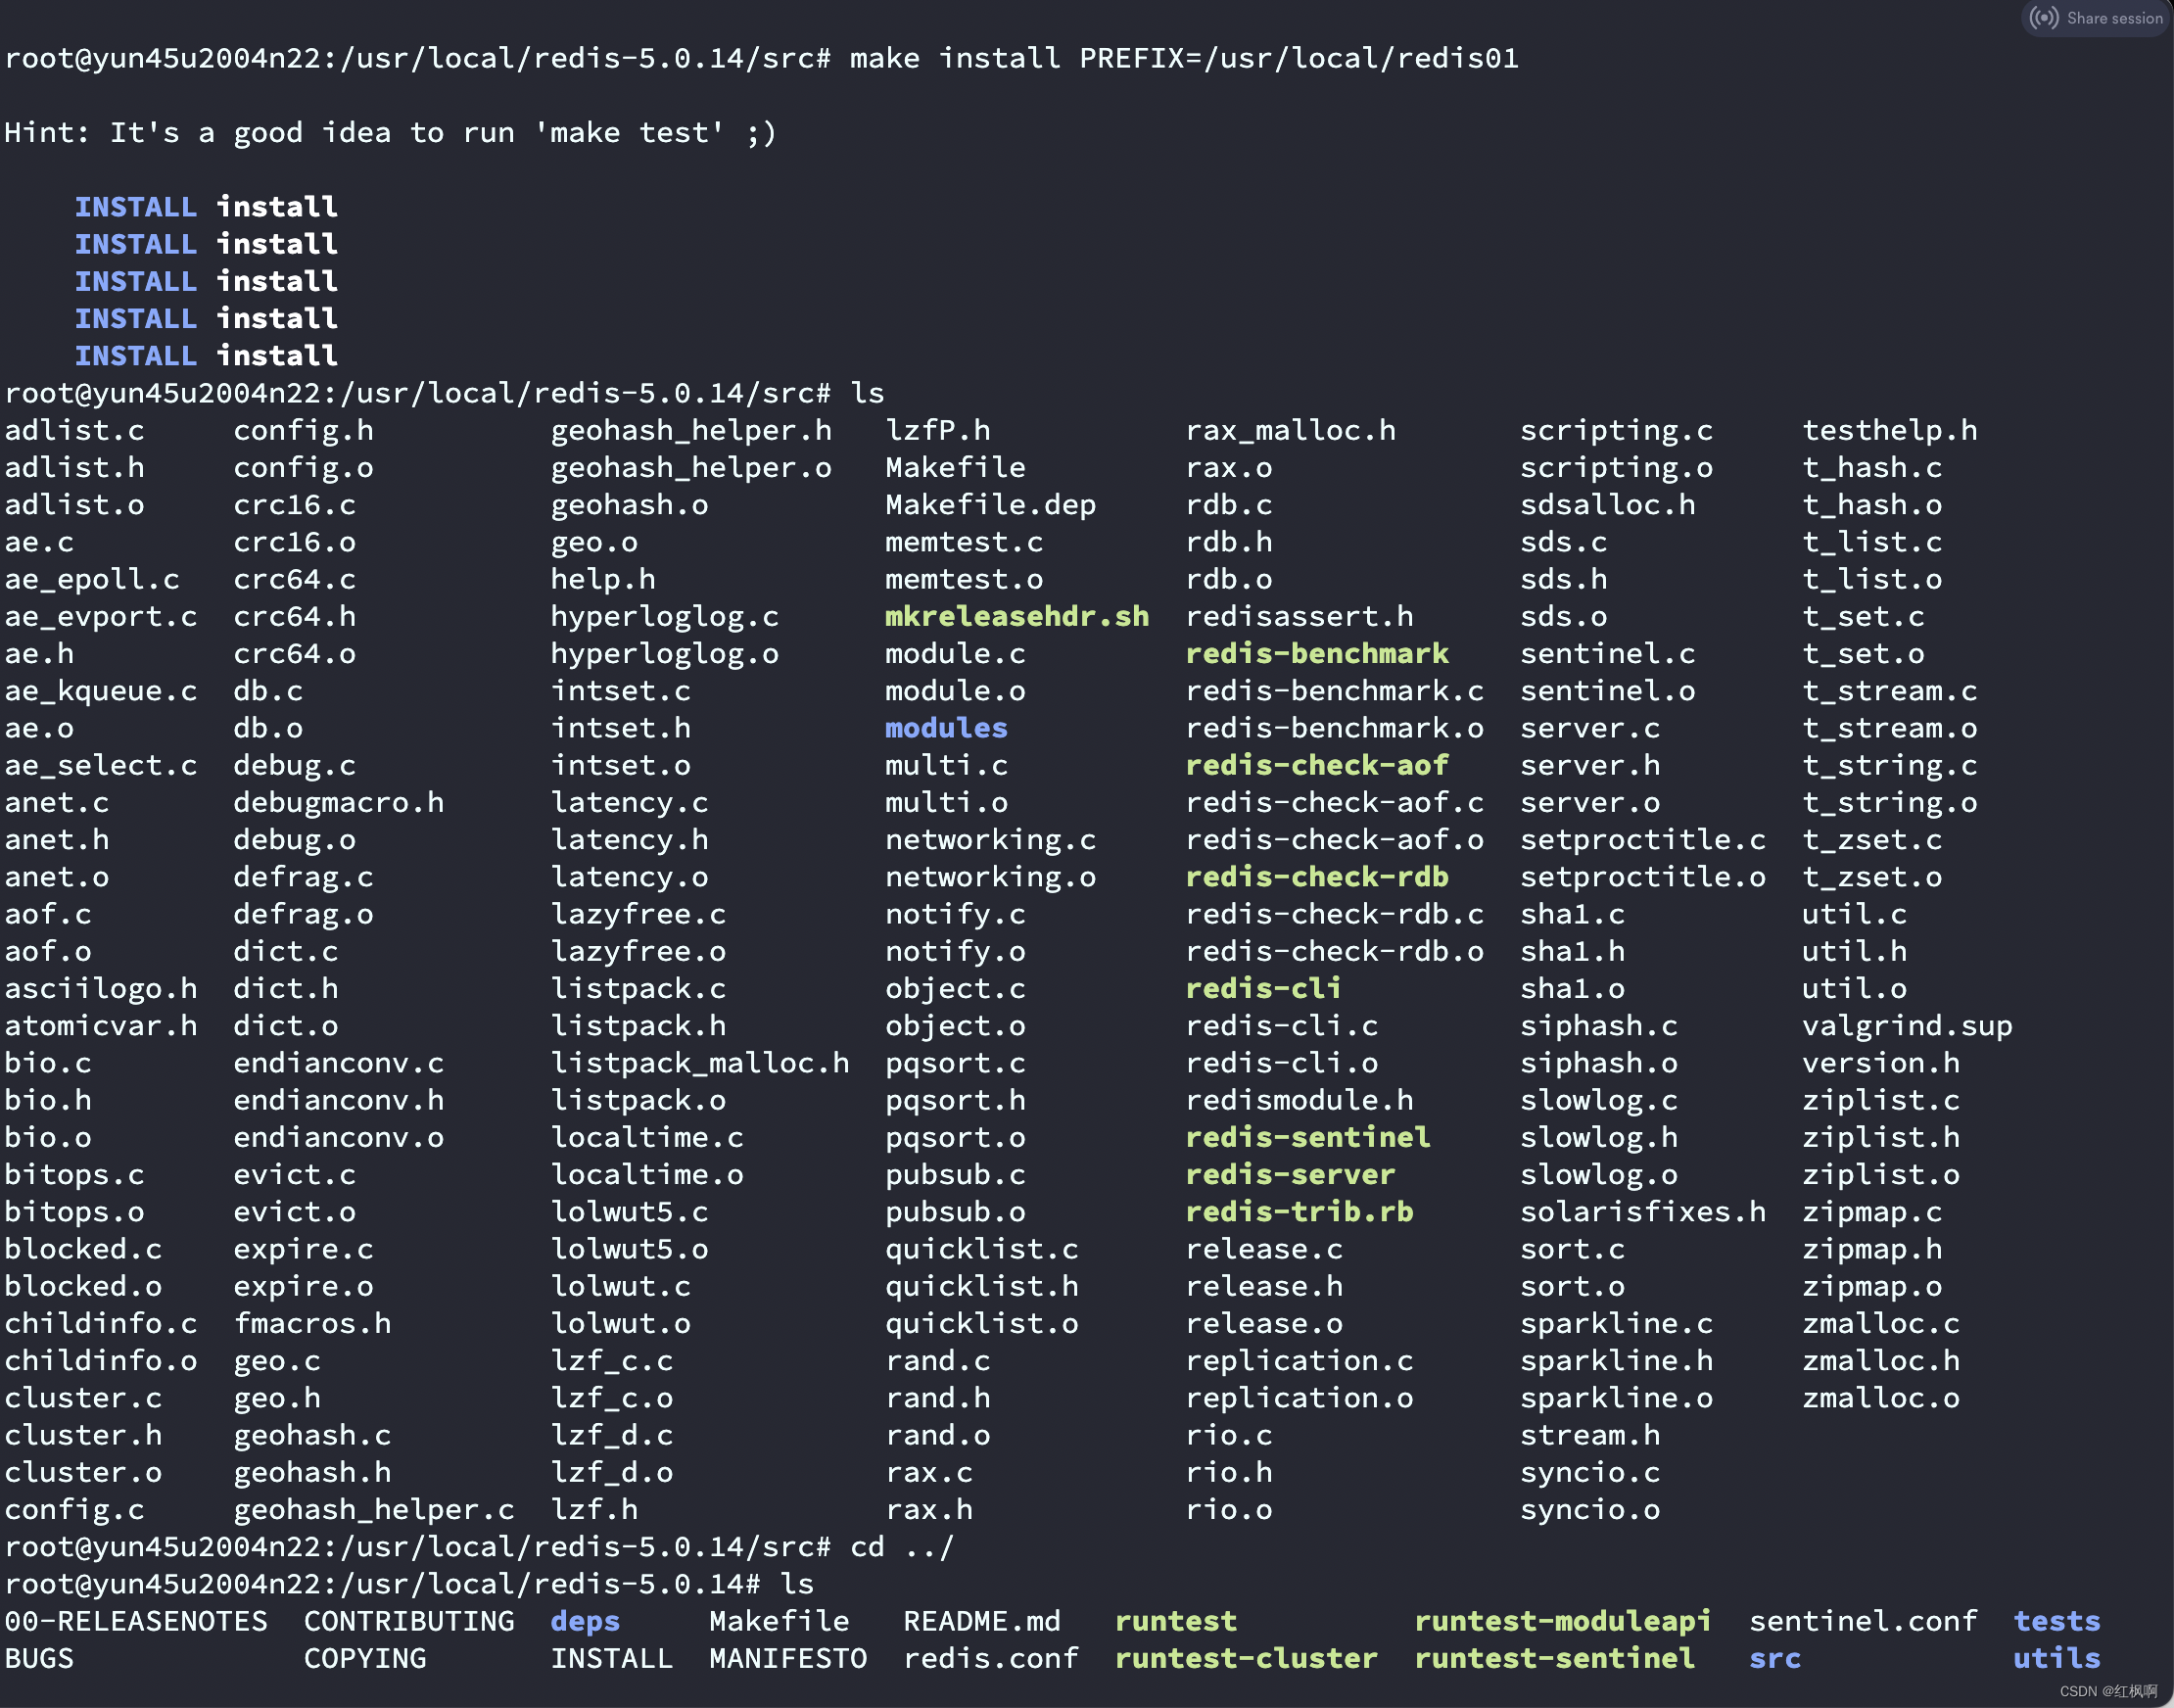Click the Share session button label
2174x1708 pixels.
coord(2114,18)
